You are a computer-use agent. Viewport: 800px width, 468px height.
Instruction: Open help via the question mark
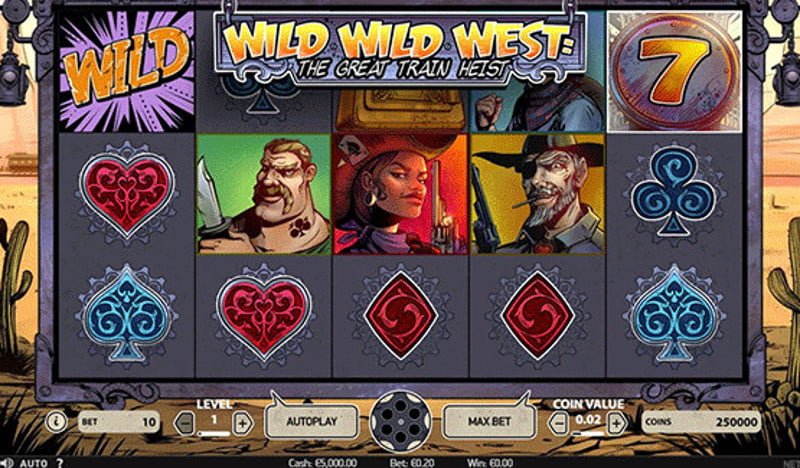60,463
